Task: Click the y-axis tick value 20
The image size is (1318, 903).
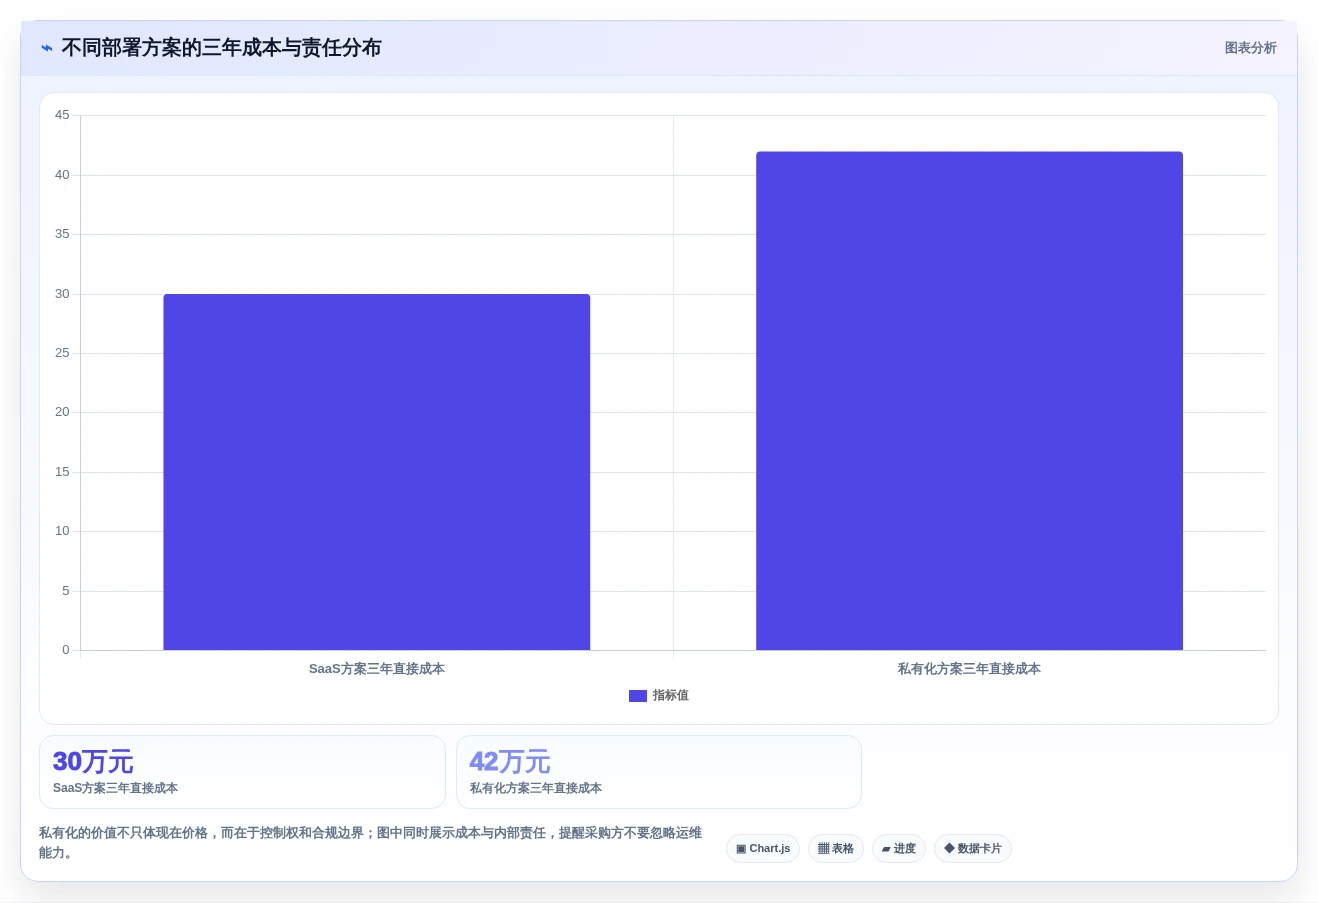Action: point(62,412)
